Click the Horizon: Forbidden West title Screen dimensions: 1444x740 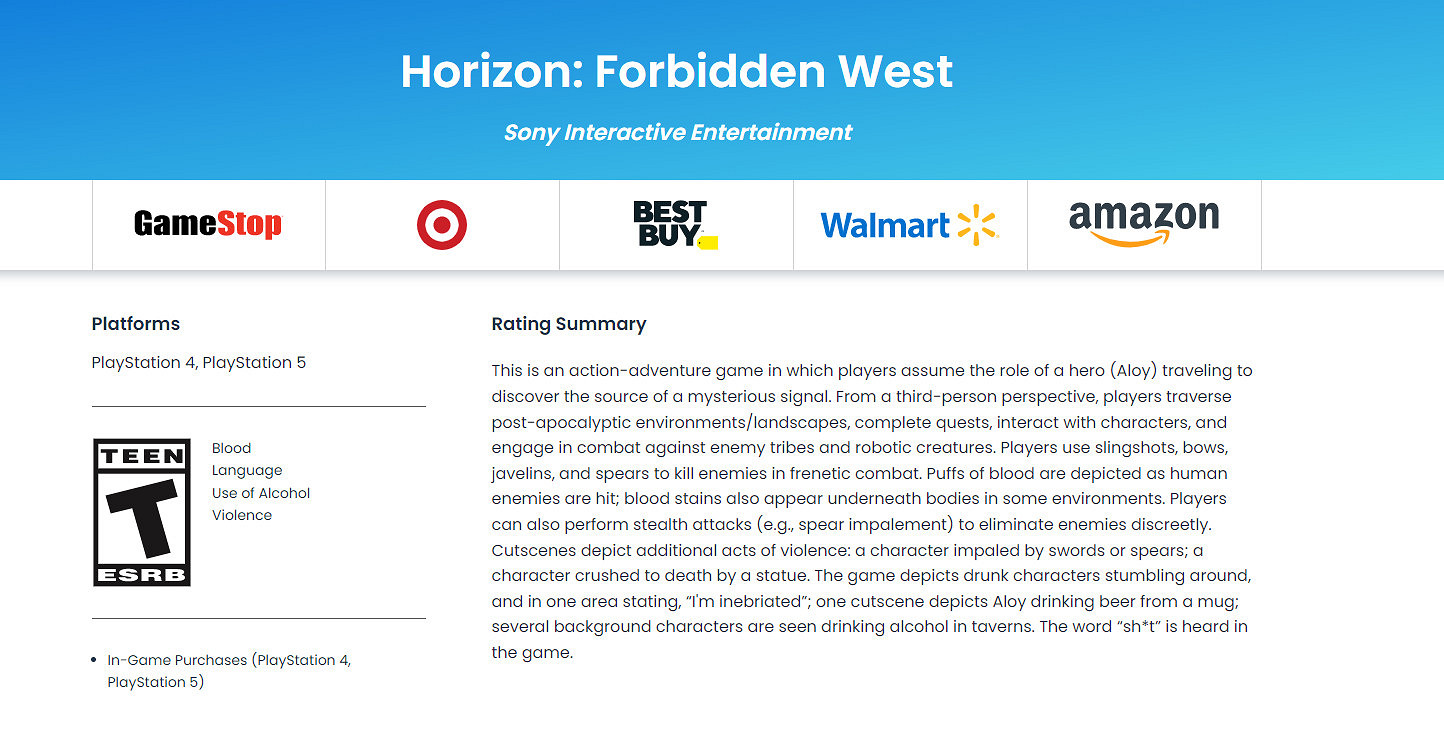coord(677,72)
